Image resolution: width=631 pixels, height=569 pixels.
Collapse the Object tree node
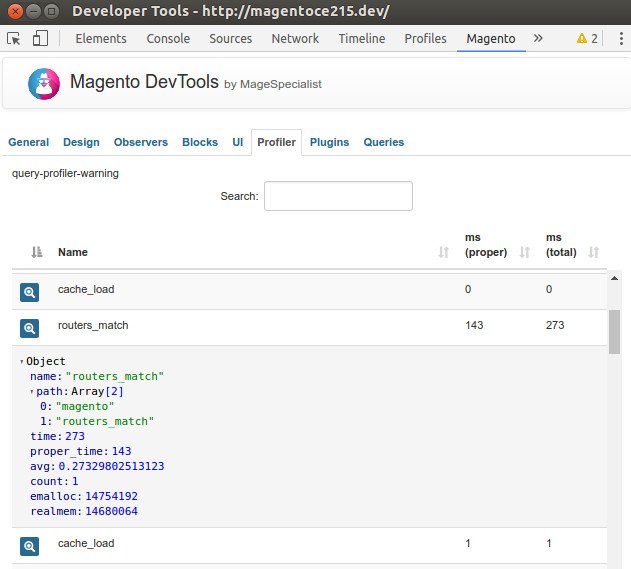(22, 362)
